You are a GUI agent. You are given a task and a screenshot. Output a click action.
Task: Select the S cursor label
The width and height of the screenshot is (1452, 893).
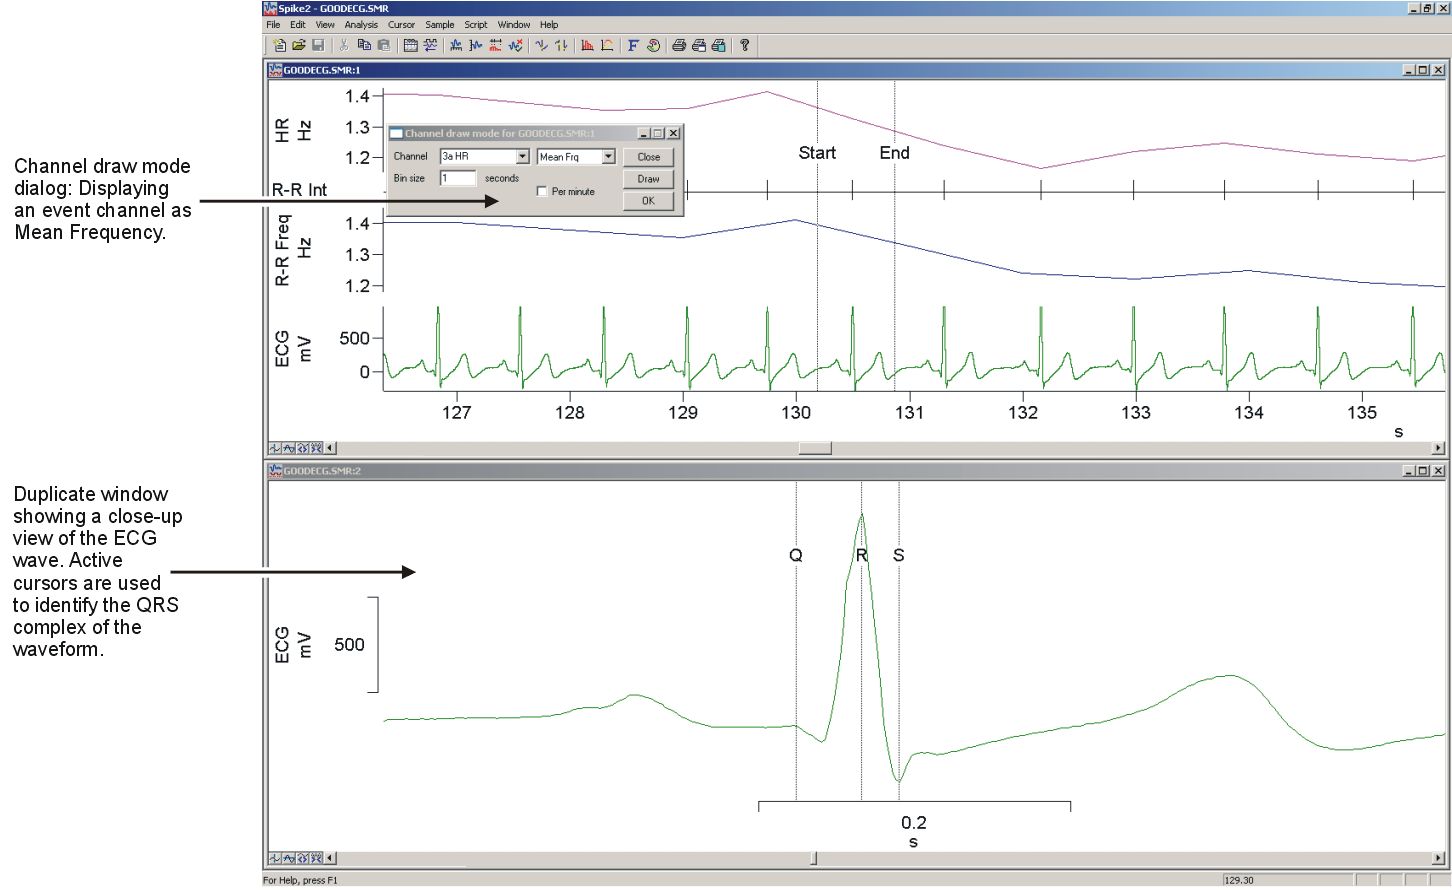pos(898,555)
